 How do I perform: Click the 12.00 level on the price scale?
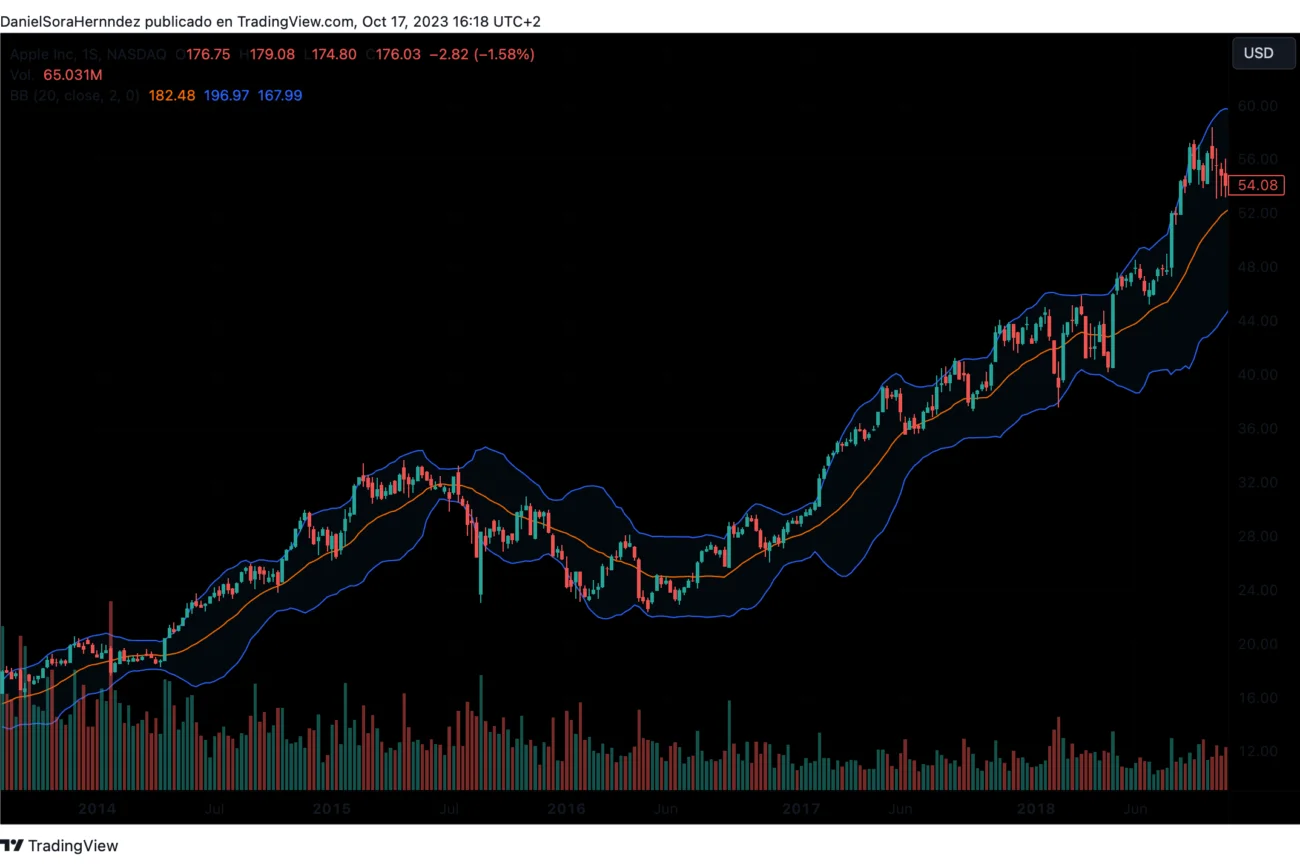pos(1257,751)
